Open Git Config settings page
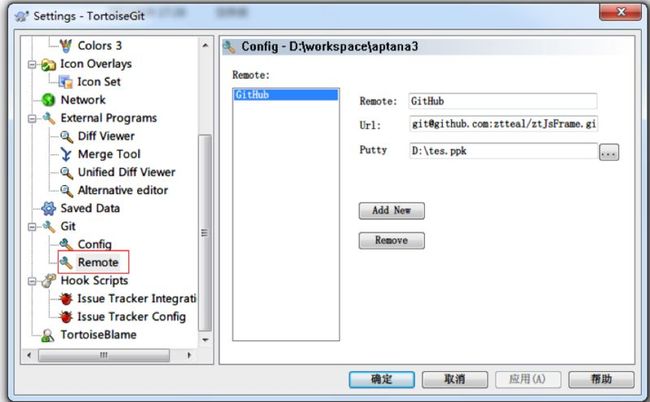This screenshot has height=402, width=650. [95, 245]
